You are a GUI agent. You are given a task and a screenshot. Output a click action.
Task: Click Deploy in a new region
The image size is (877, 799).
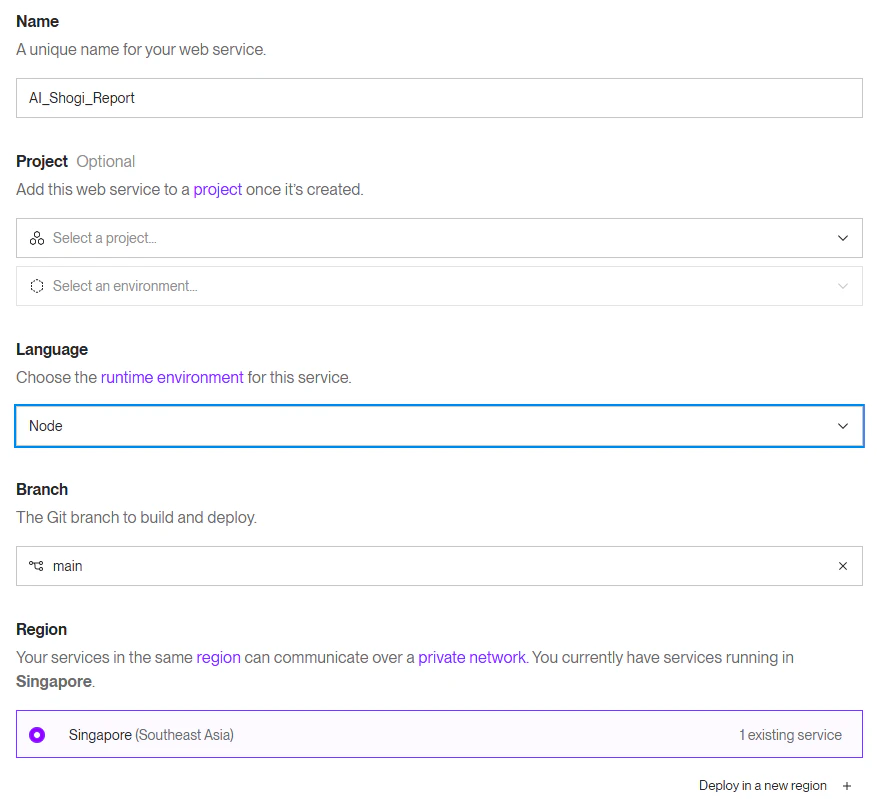click(x=763, y=786)
